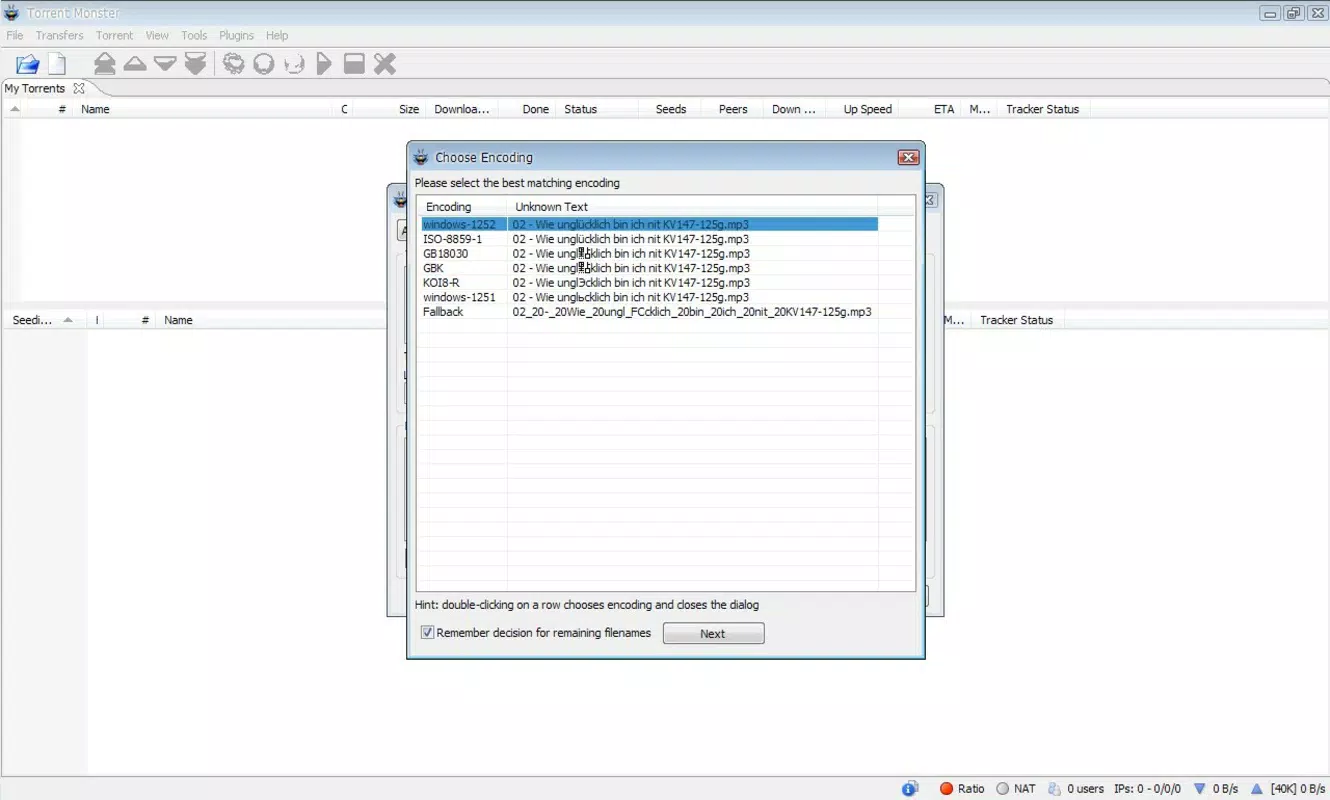Click the broken ring toolbar icon

[x=294, y=64]
